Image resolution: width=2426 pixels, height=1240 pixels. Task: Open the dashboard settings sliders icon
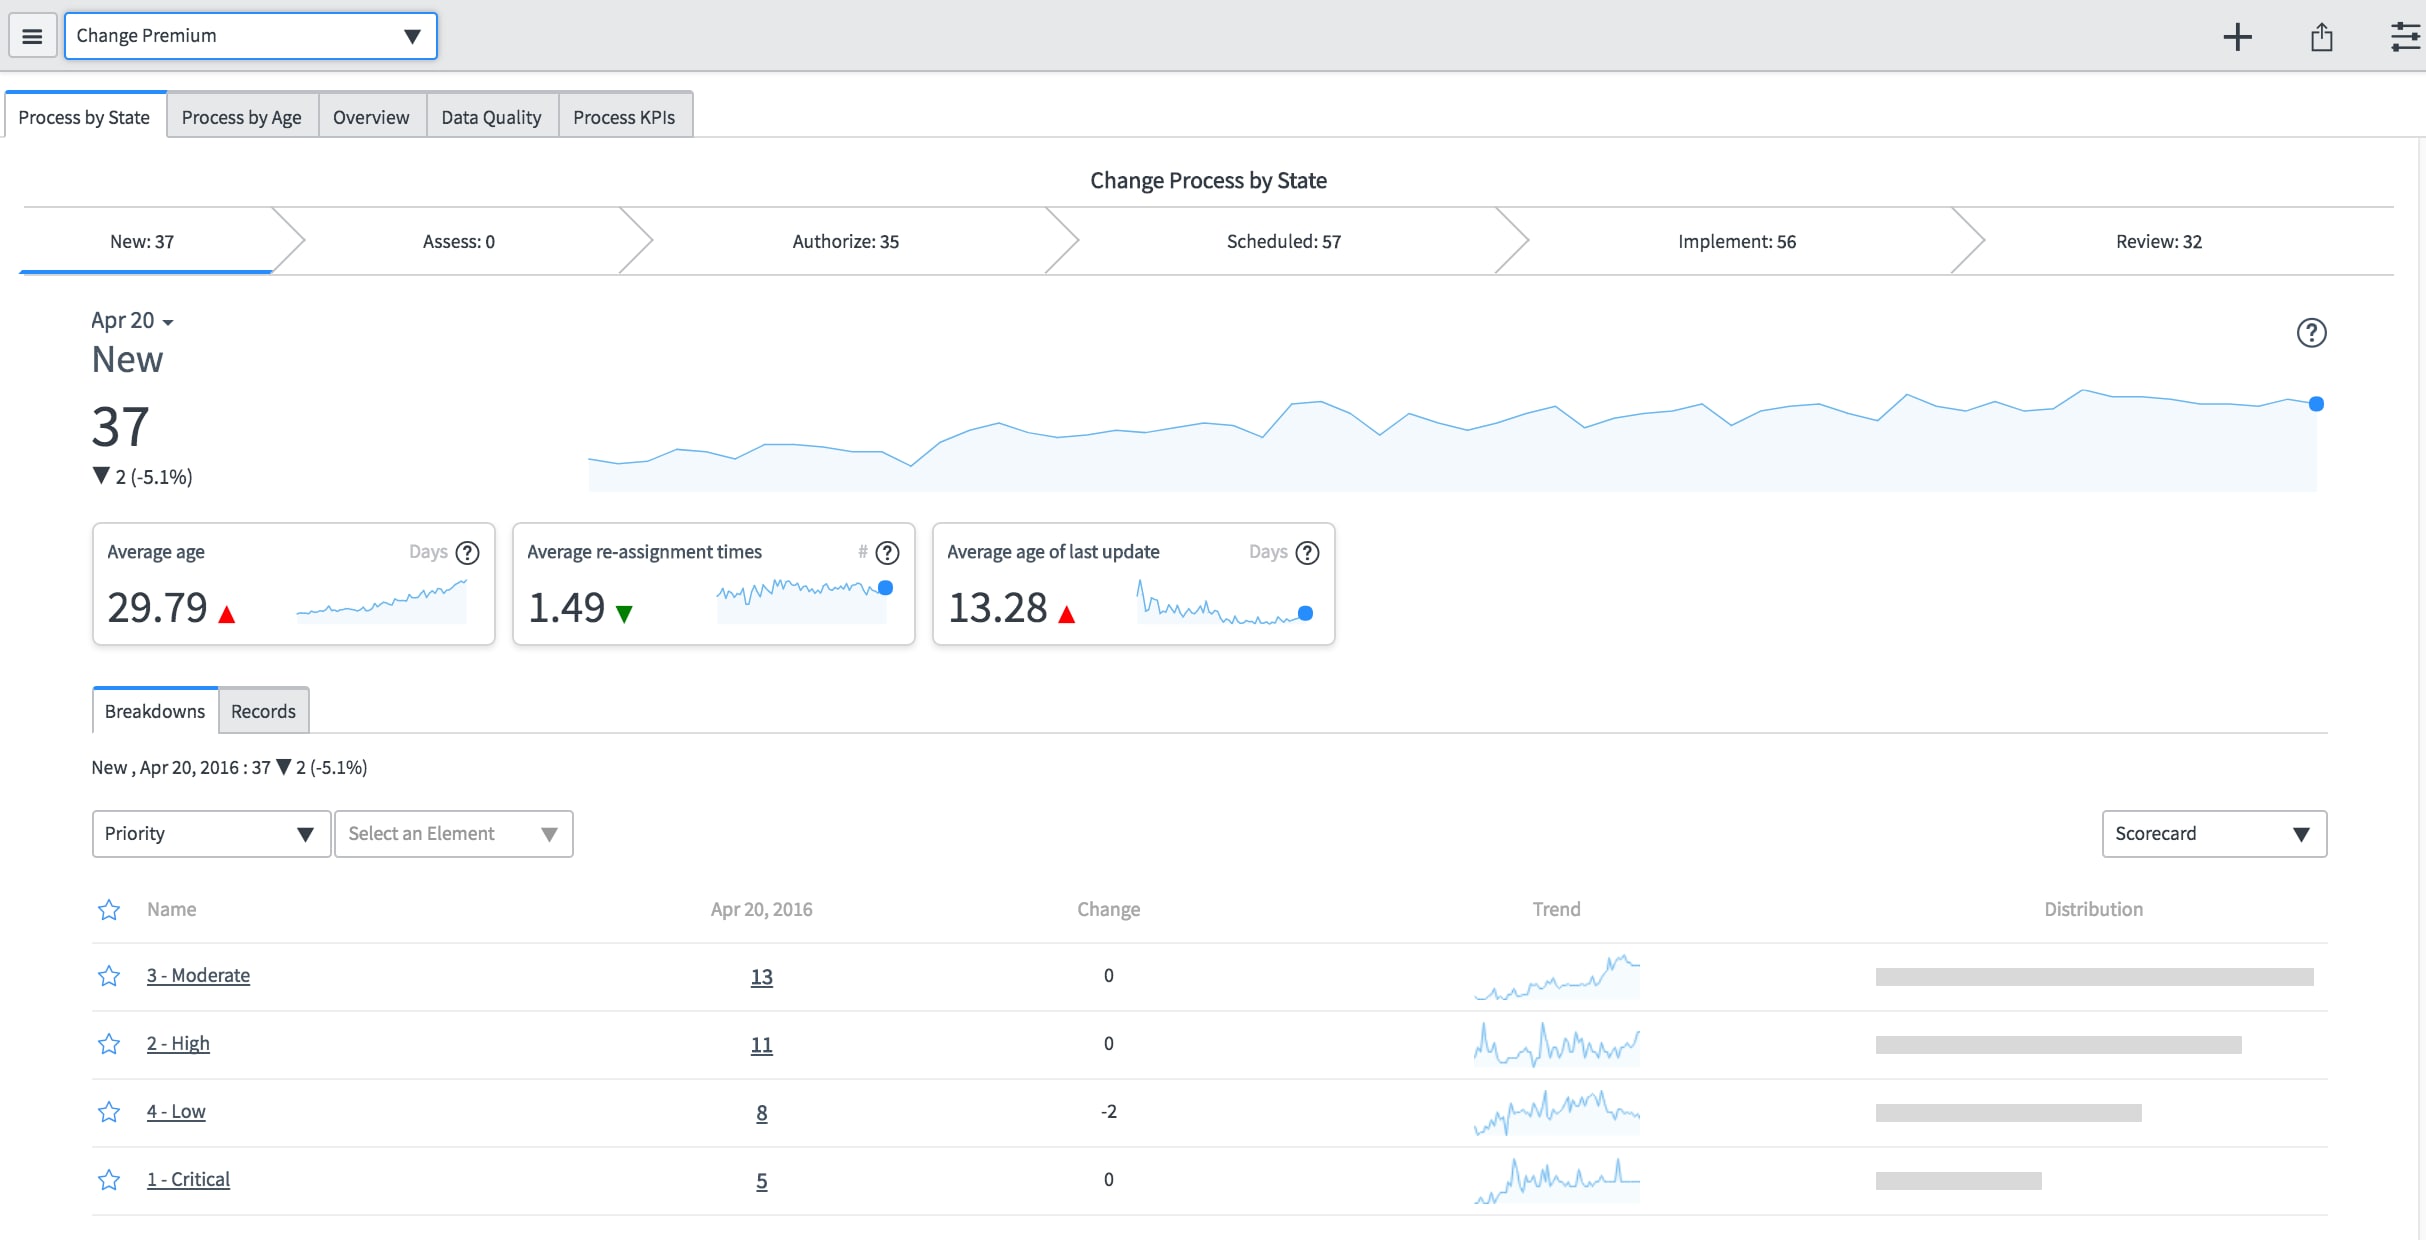pyautogui.click(x=2405, y=37)
